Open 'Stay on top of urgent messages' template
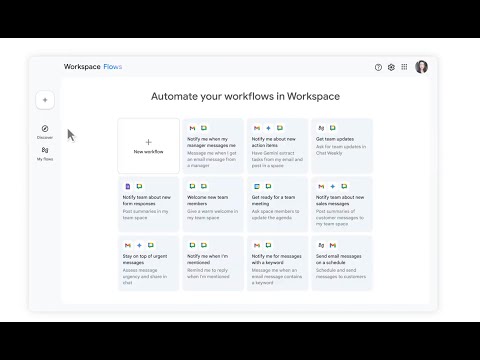This screenshot has height=360, width=480. (x=148, y=263)
